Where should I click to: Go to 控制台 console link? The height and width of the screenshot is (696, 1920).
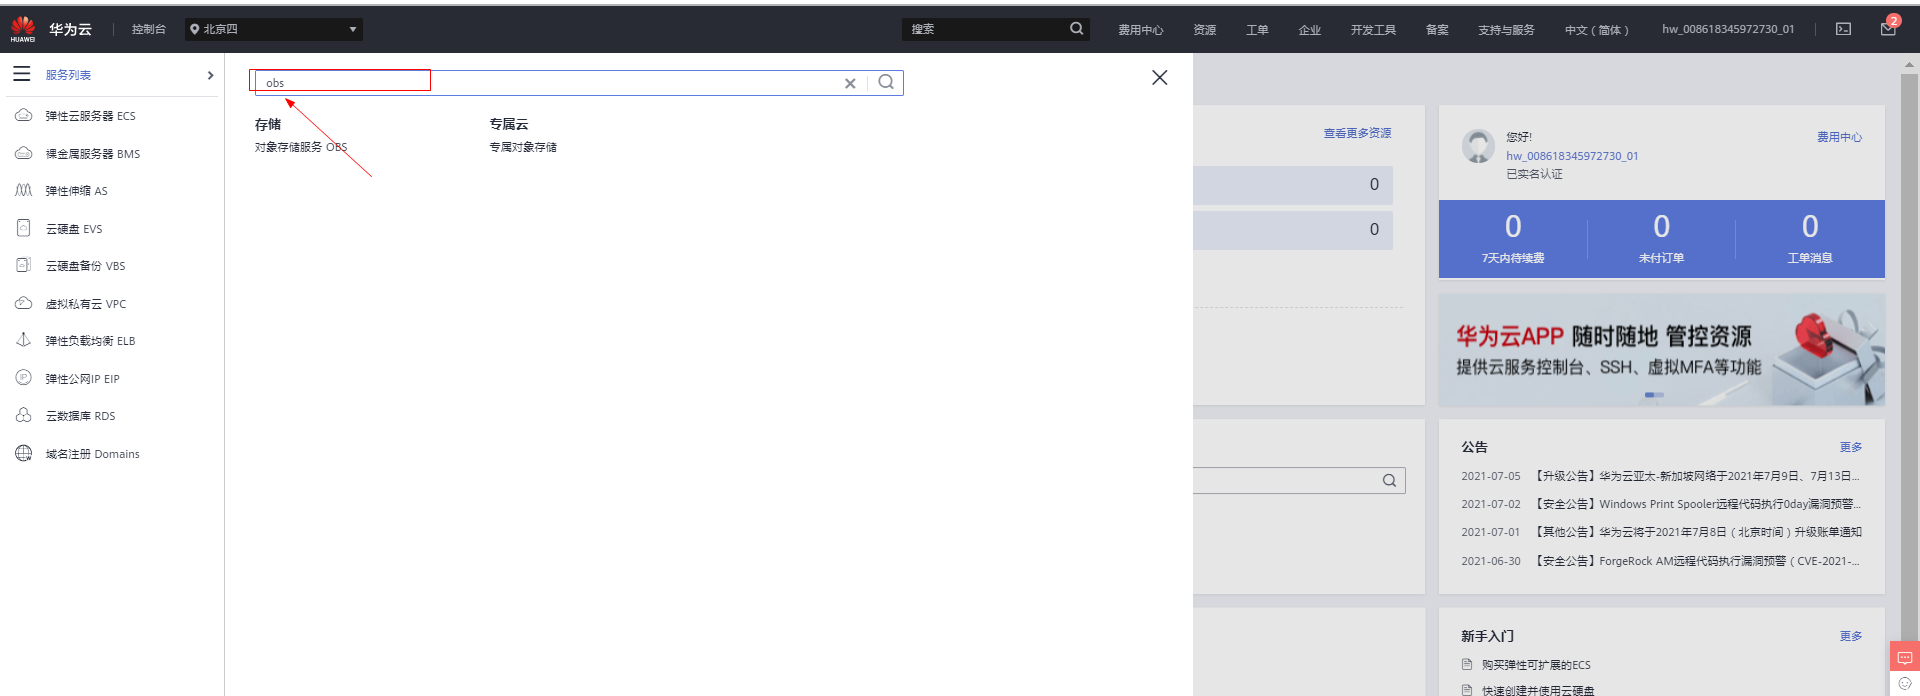pos(149,29)
